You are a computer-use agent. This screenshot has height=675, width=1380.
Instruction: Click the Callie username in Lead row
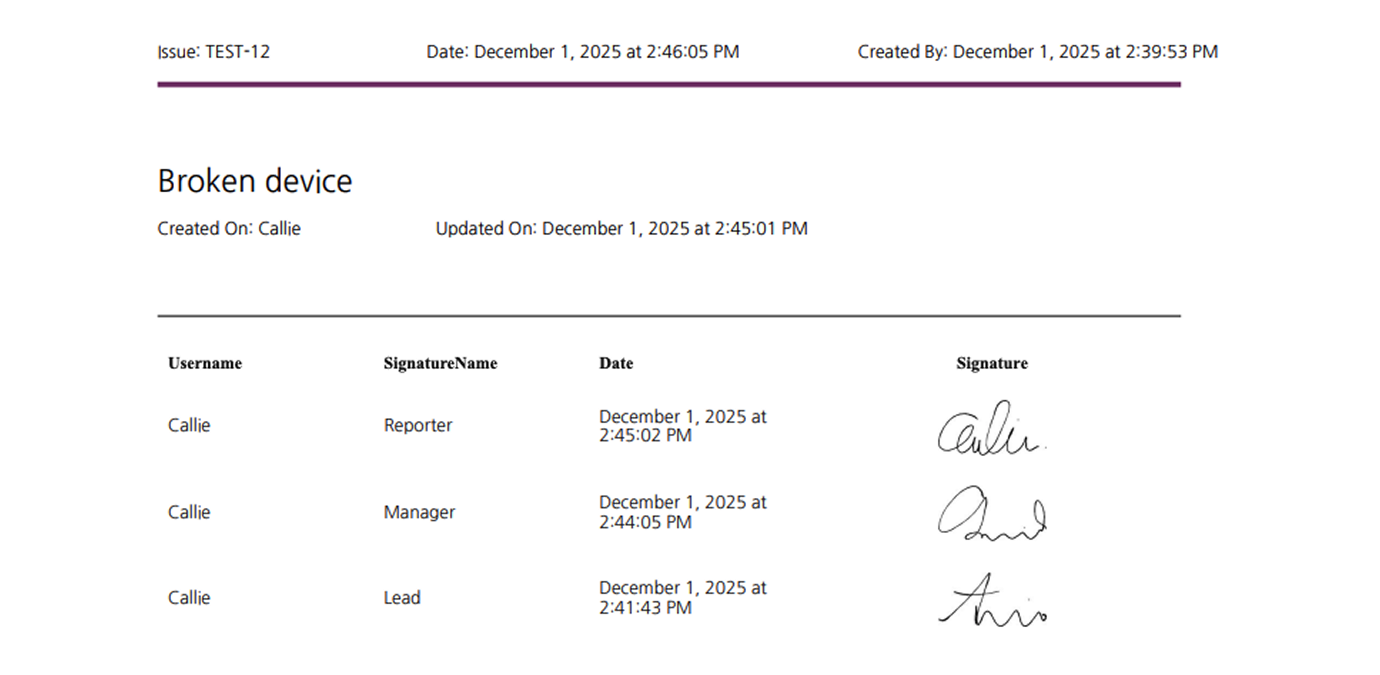[189, 598]
